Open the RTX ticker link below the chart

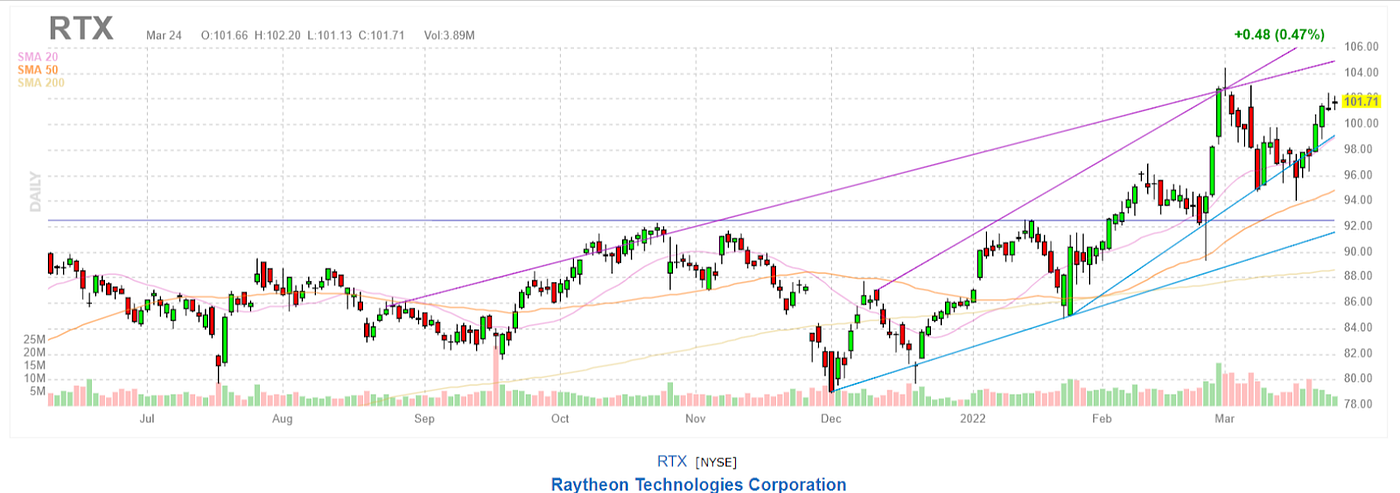point(672,461)
